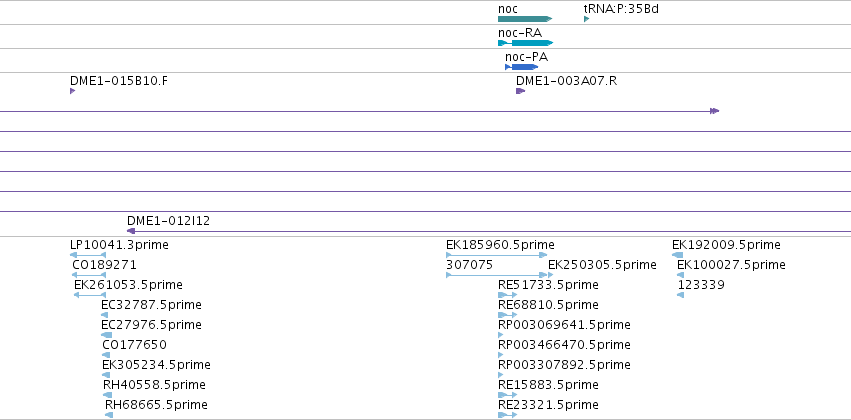The width and height of the screenshot is (851, 420).
Task: Click the 'EK192009.5prime' label
Action: pos(726,245)
